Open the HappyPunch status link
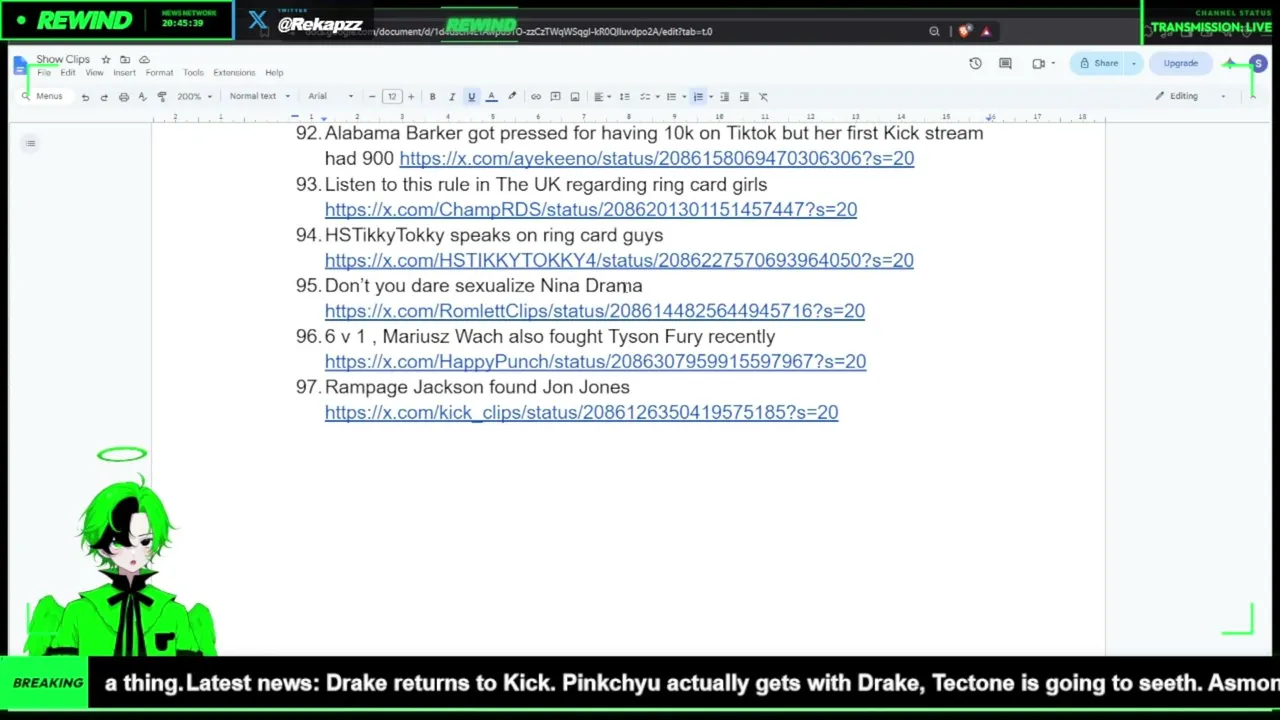Viewport: 1280px width, 720px height. click(596, 361)
